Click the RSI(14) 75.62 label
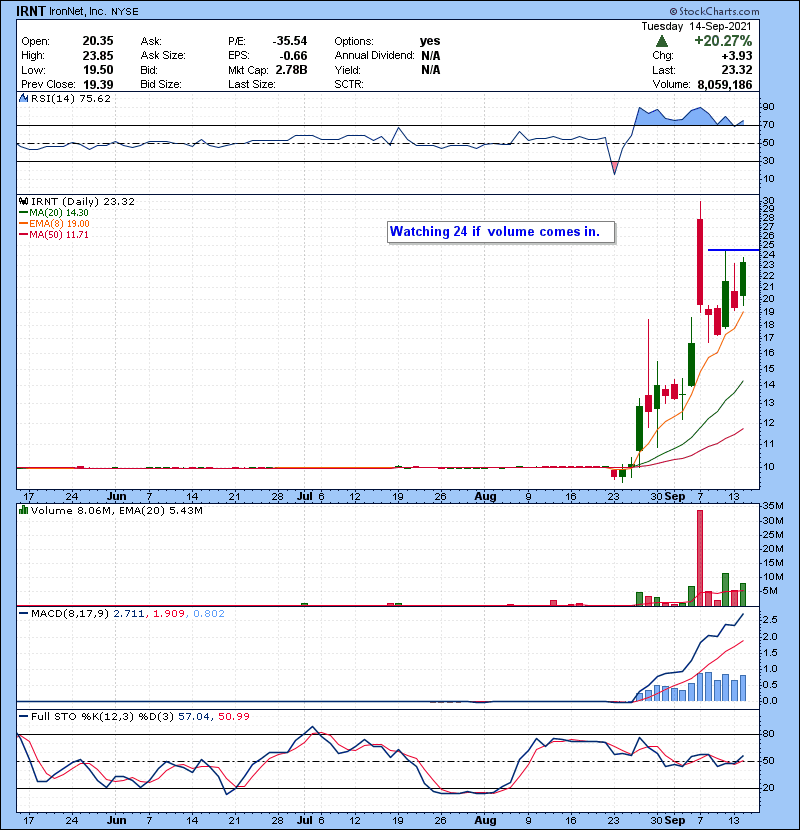Viewport: 800px width, 830px height. (x=71, y=98)
